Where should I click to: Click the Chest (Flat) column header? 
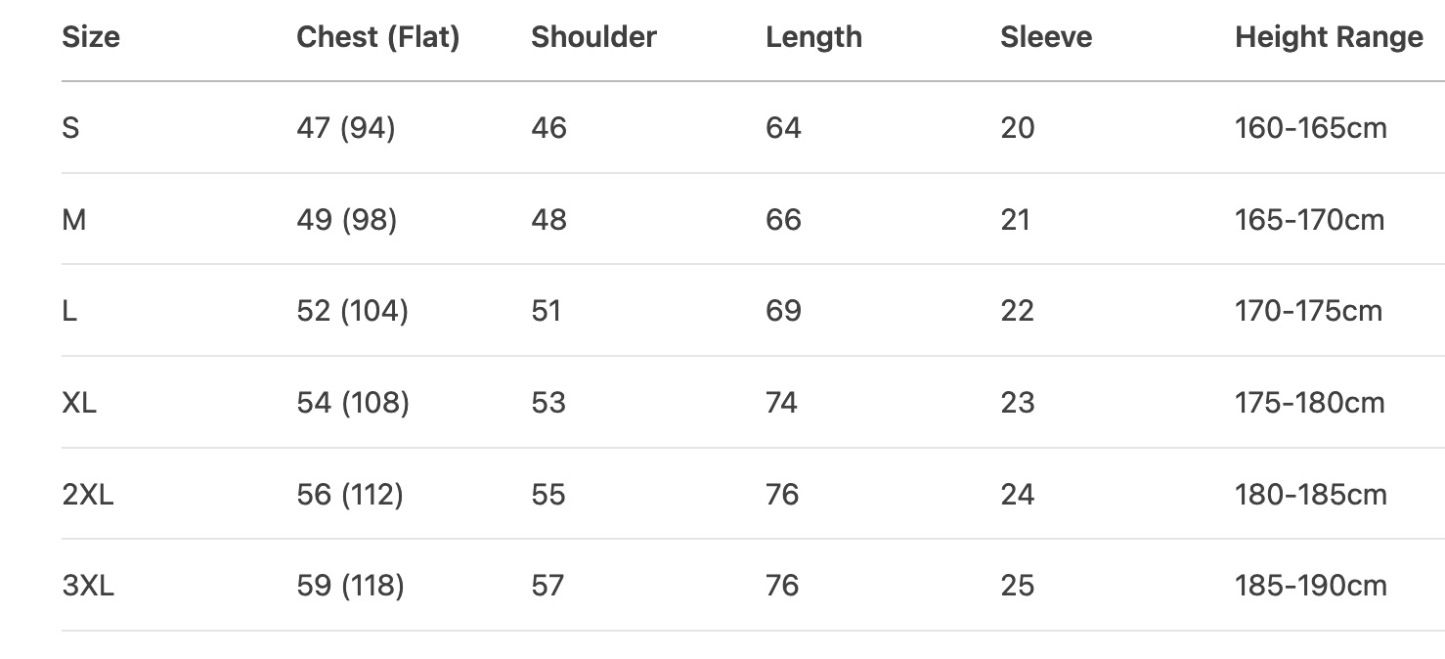[378, 38]
